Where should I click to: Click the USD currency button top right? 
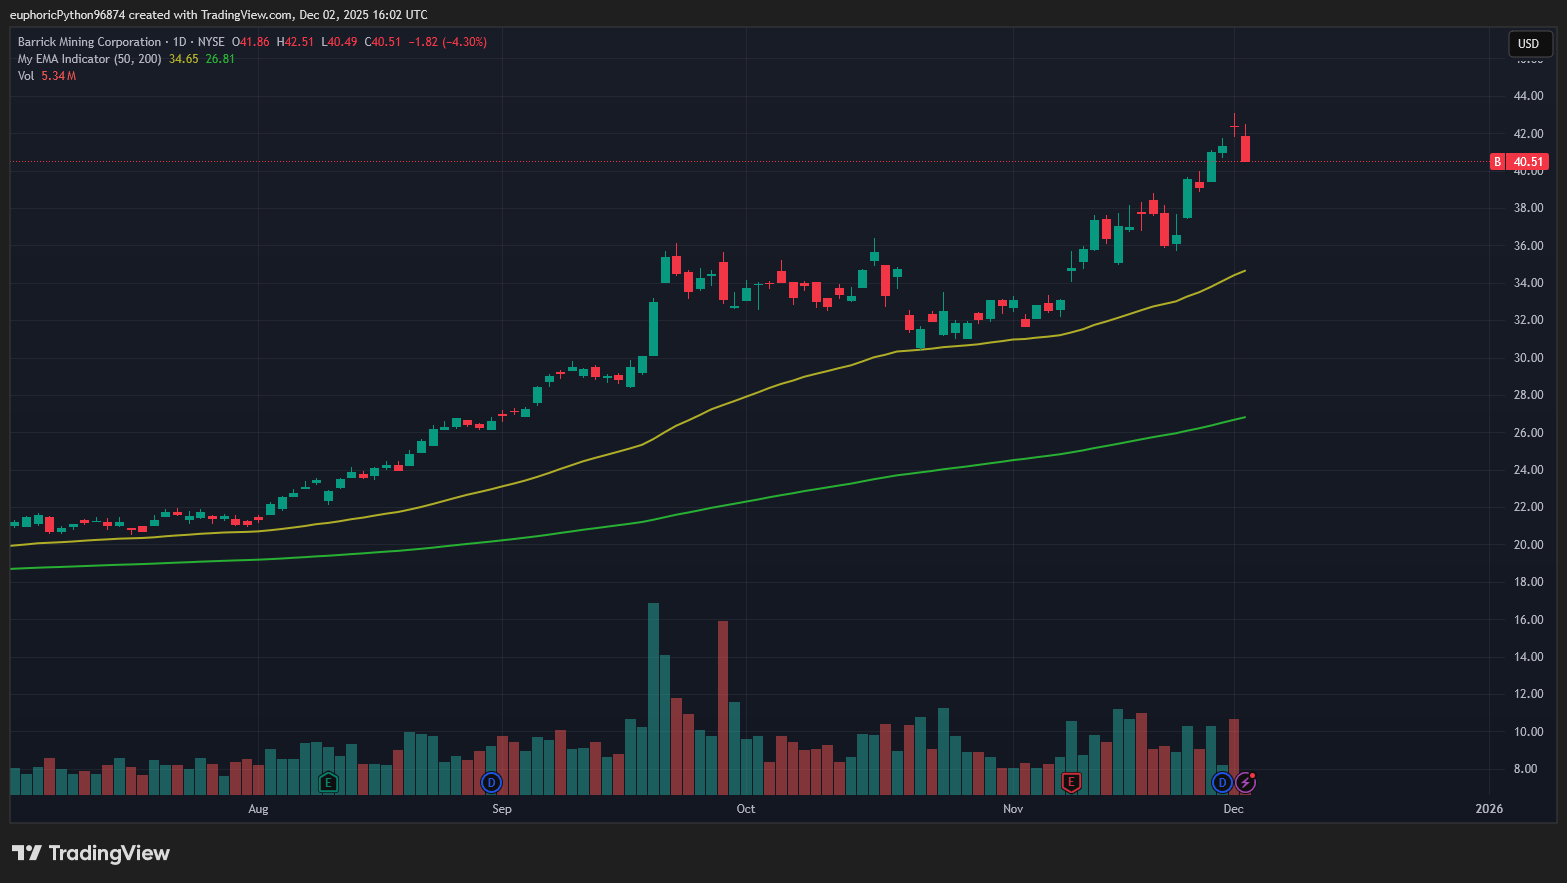coord(1528,43)
